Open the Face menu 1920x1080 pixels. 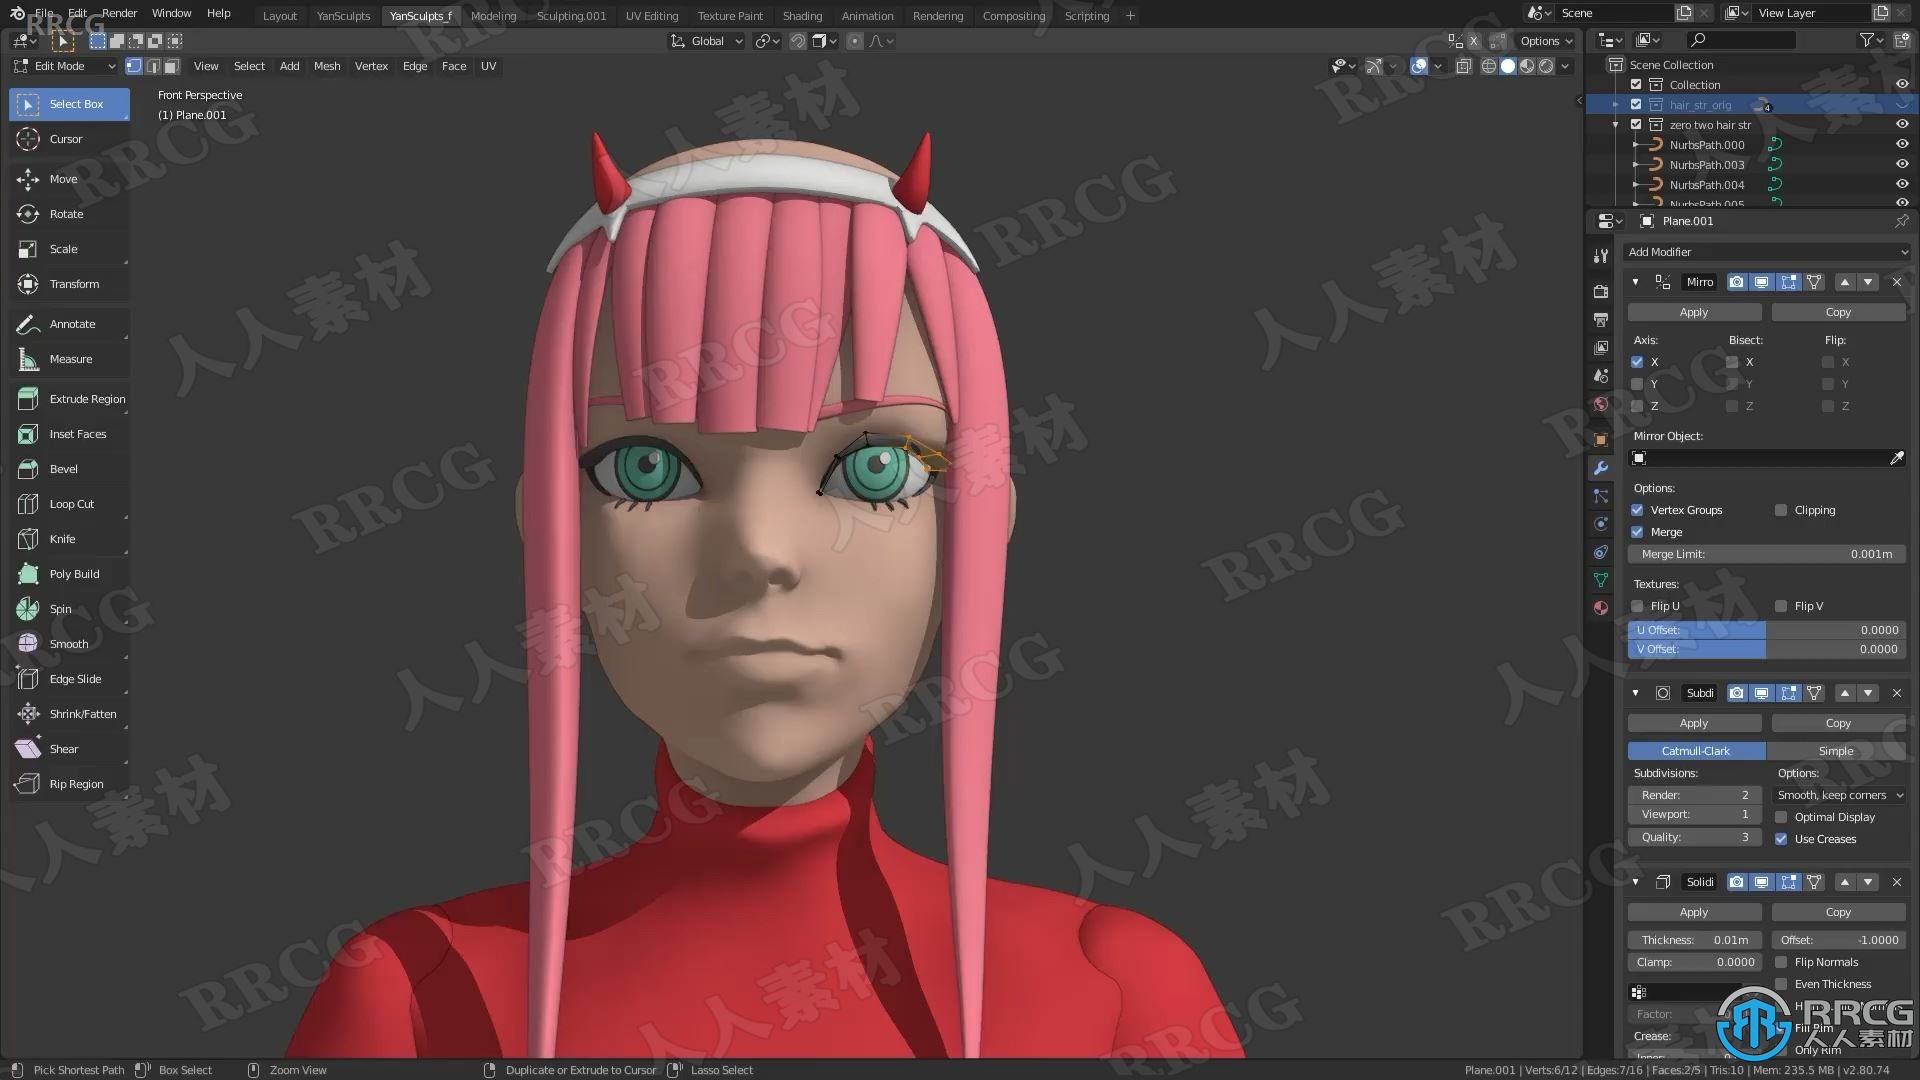pyautogui.click(x=454, y=66)
